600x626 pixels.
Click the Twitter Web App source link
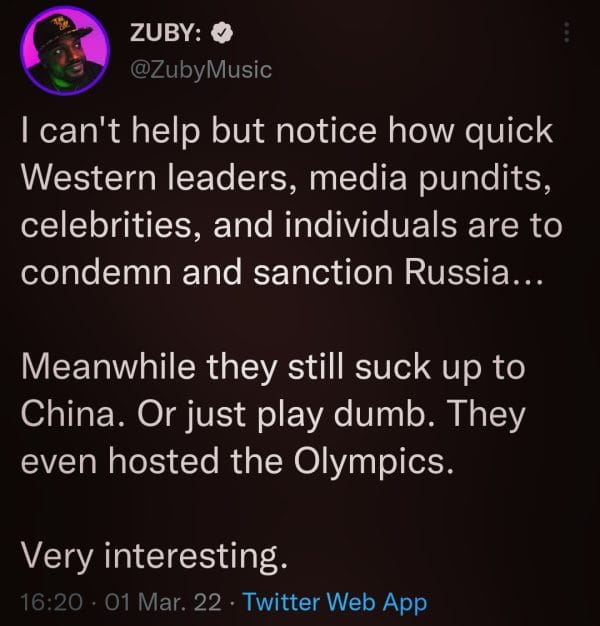[335, 602]
